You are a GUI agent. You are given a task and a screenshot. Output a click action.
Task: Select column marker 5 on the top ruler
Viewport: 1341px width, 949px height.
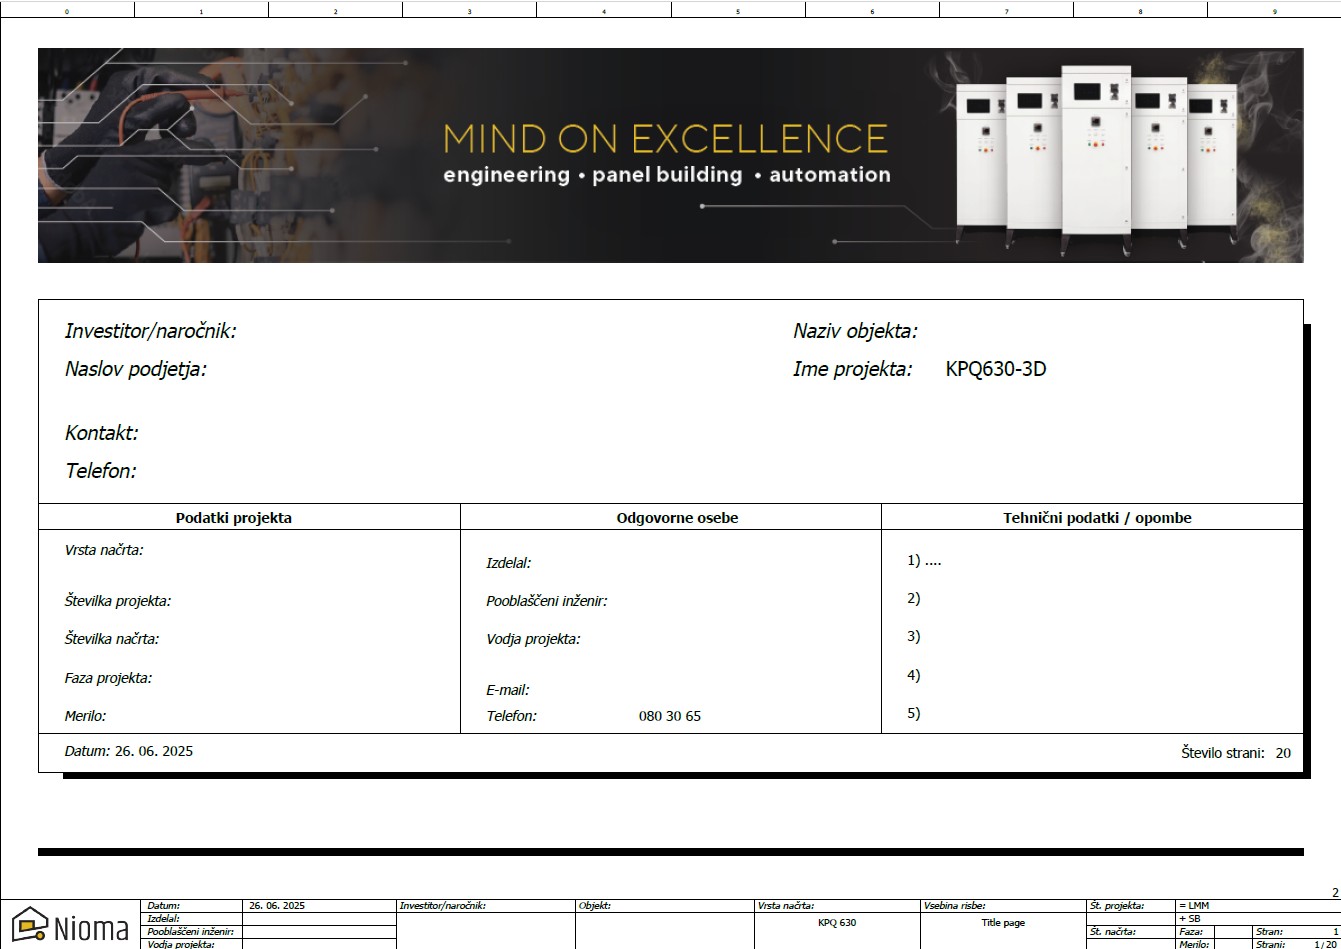coord(737,9)
